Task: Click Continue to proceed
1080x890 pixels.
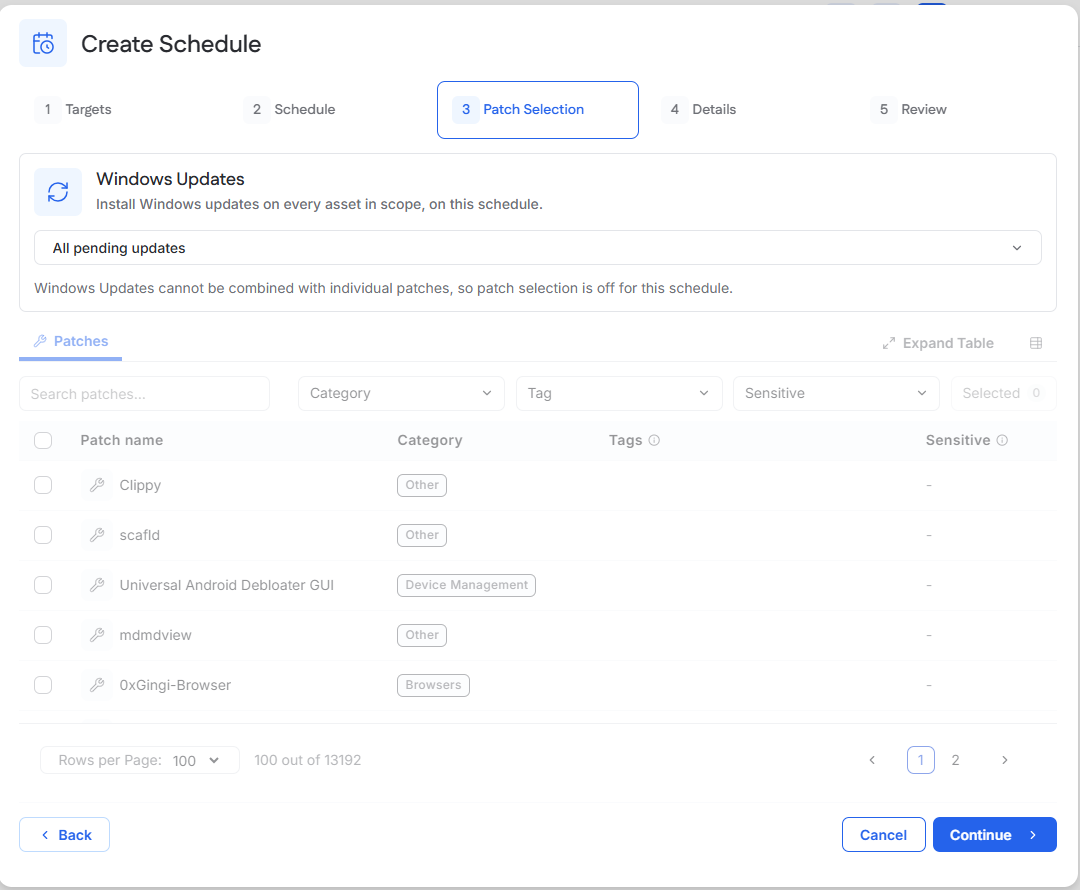Action: 995,835
